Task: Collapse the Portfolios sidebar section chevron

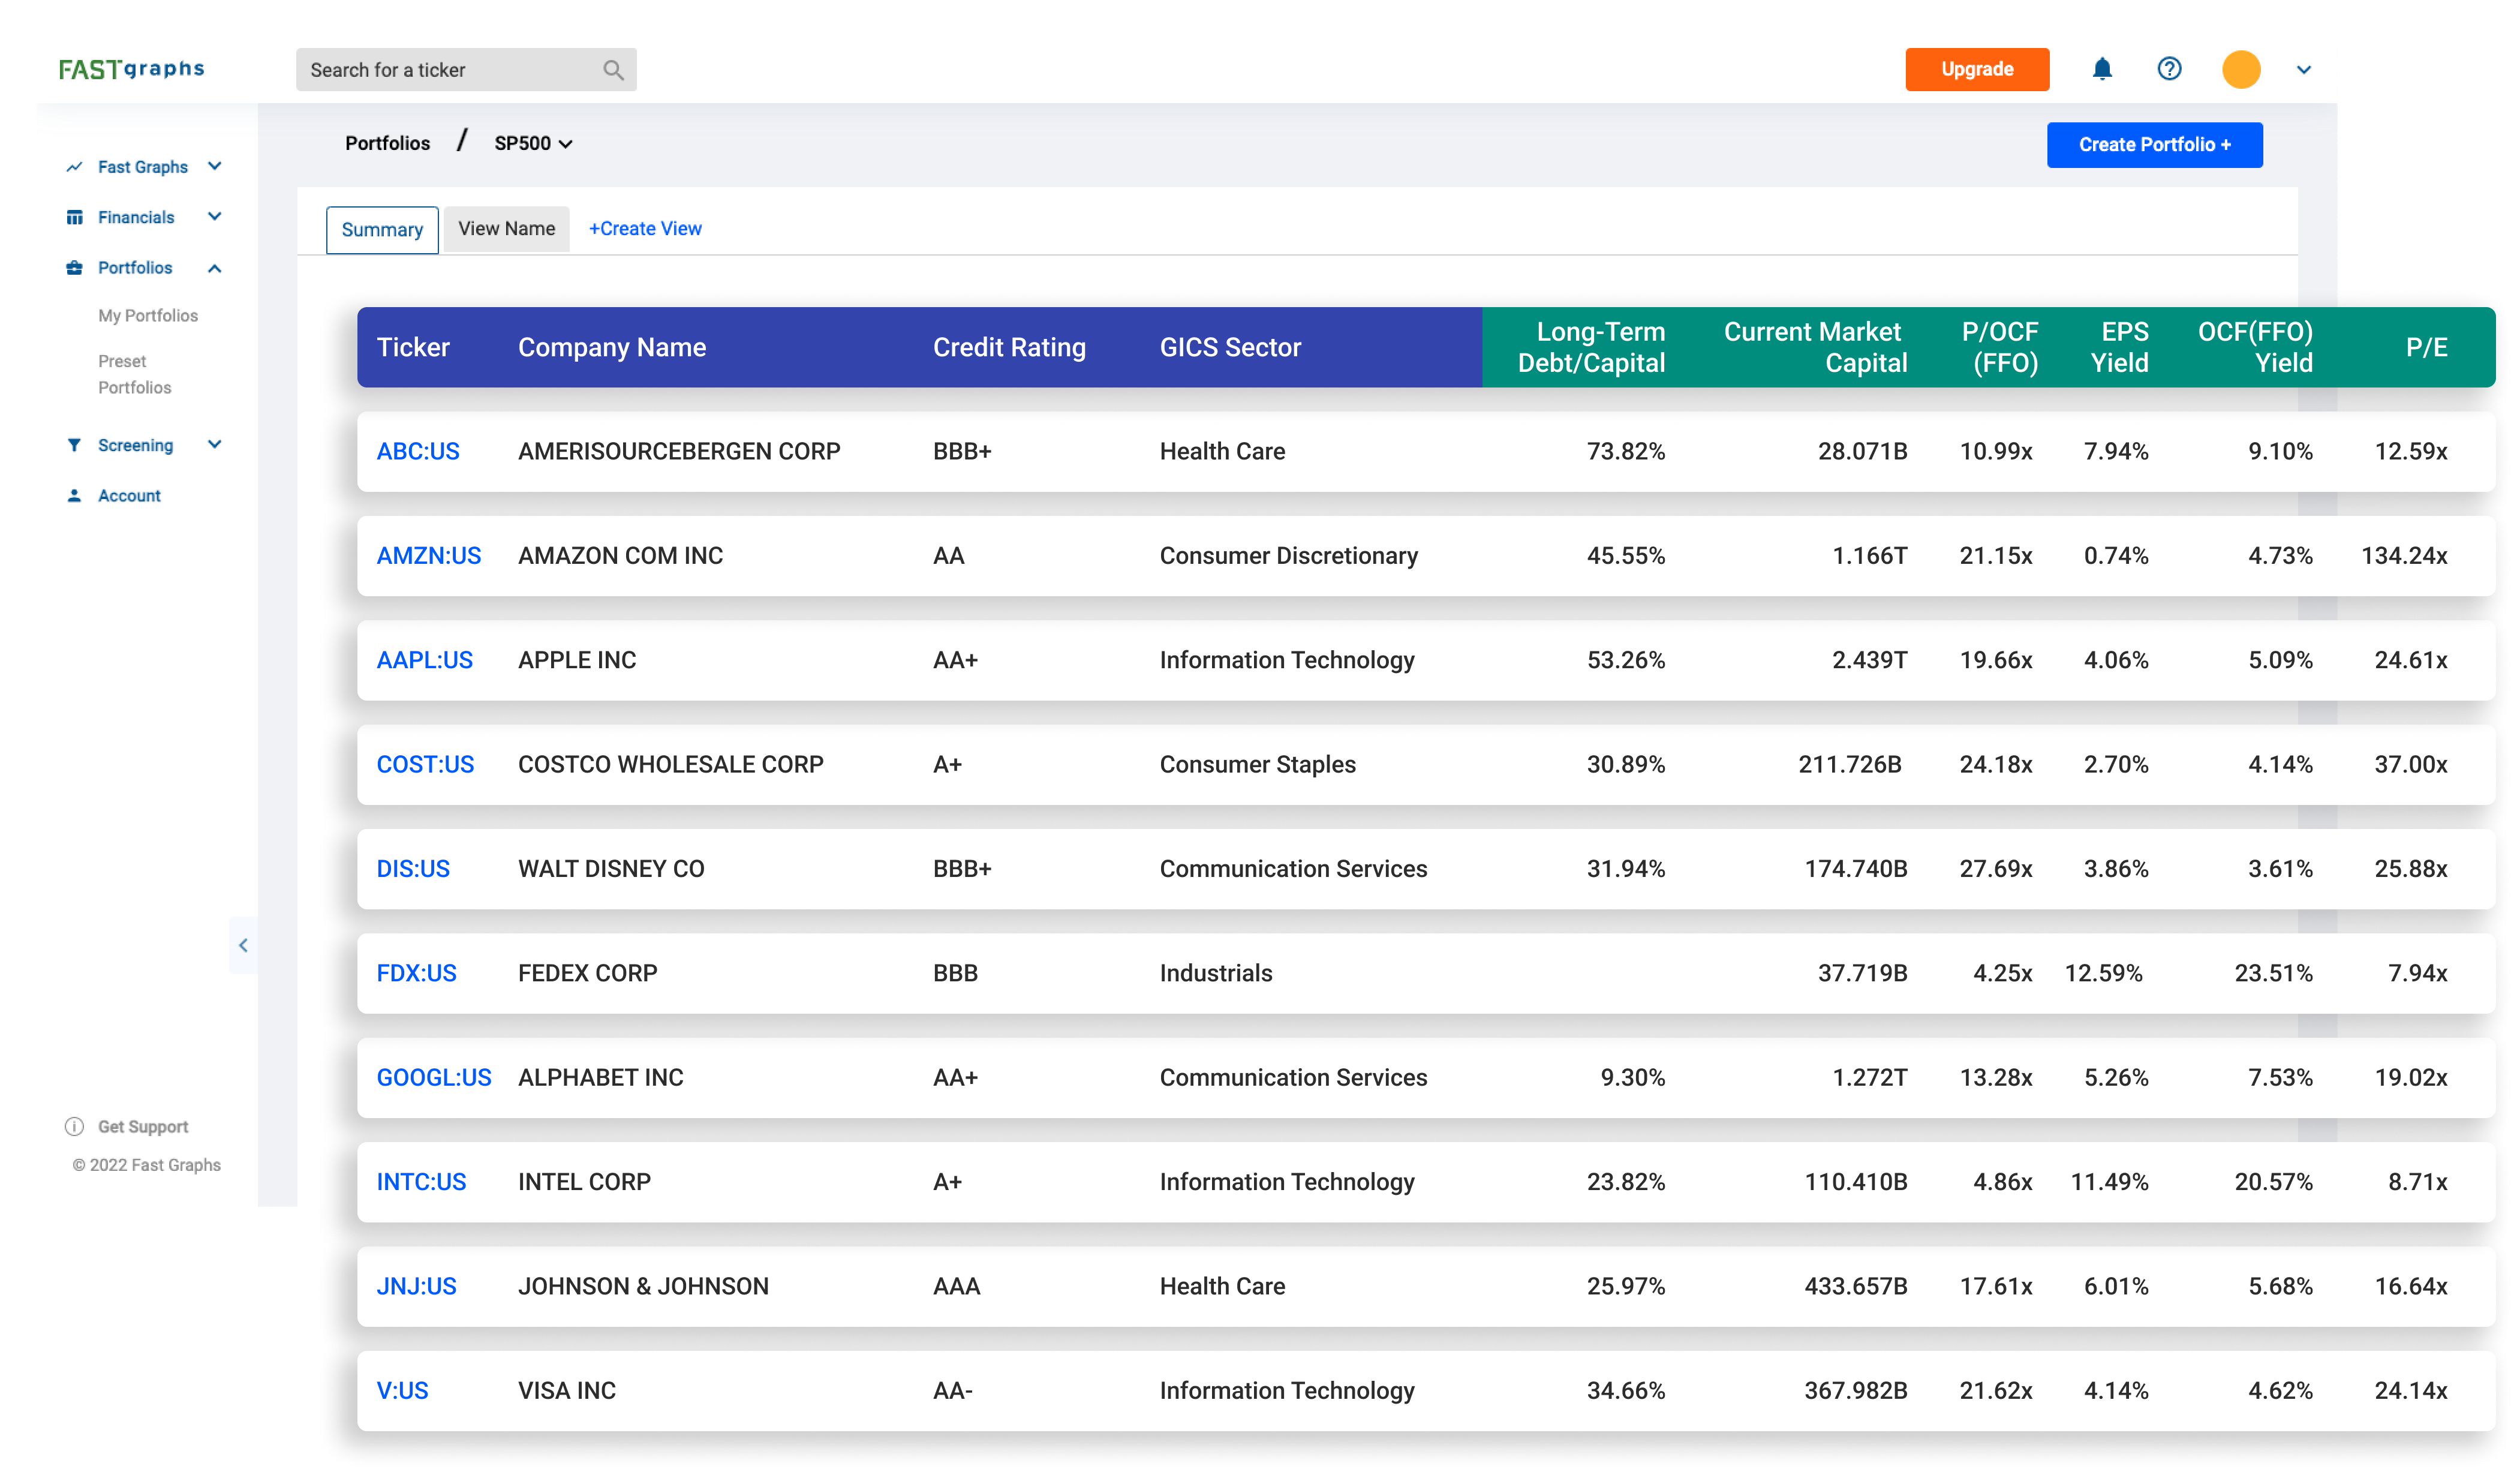Action: pyautogui.click(x=215, y=268)
